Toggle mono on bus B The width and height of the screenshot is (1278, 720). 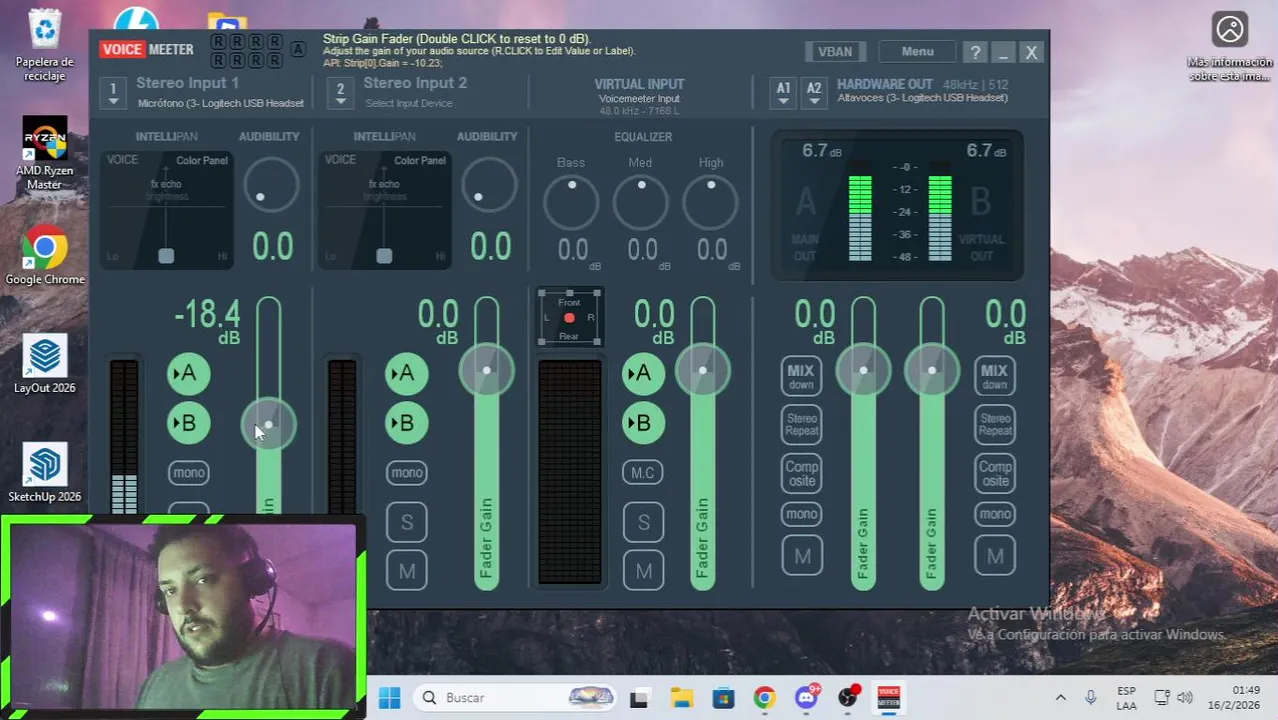click(995, 514)
